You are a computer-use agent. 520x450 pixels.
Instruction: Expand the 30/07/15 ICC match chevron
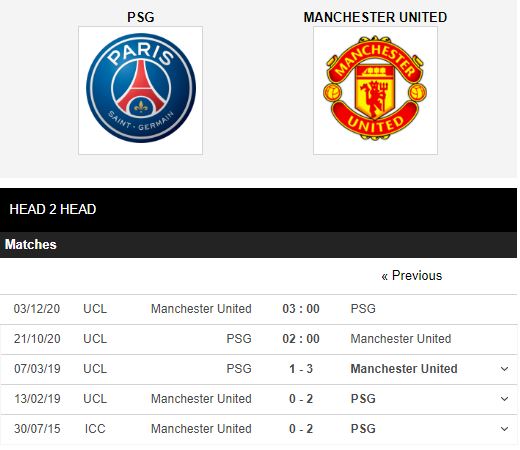(504, 429)
